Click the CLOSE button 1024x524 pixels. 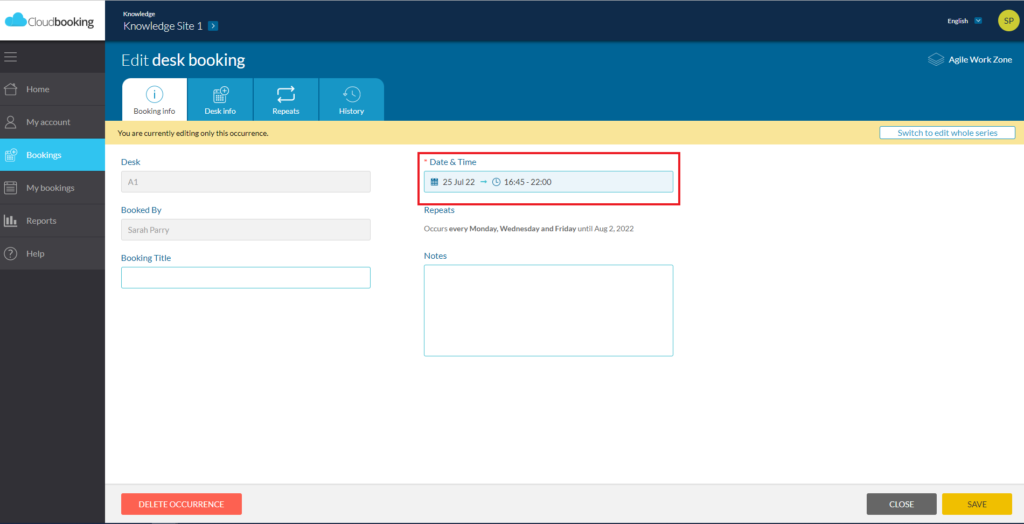pyautogui.click(x=901, y=504)
